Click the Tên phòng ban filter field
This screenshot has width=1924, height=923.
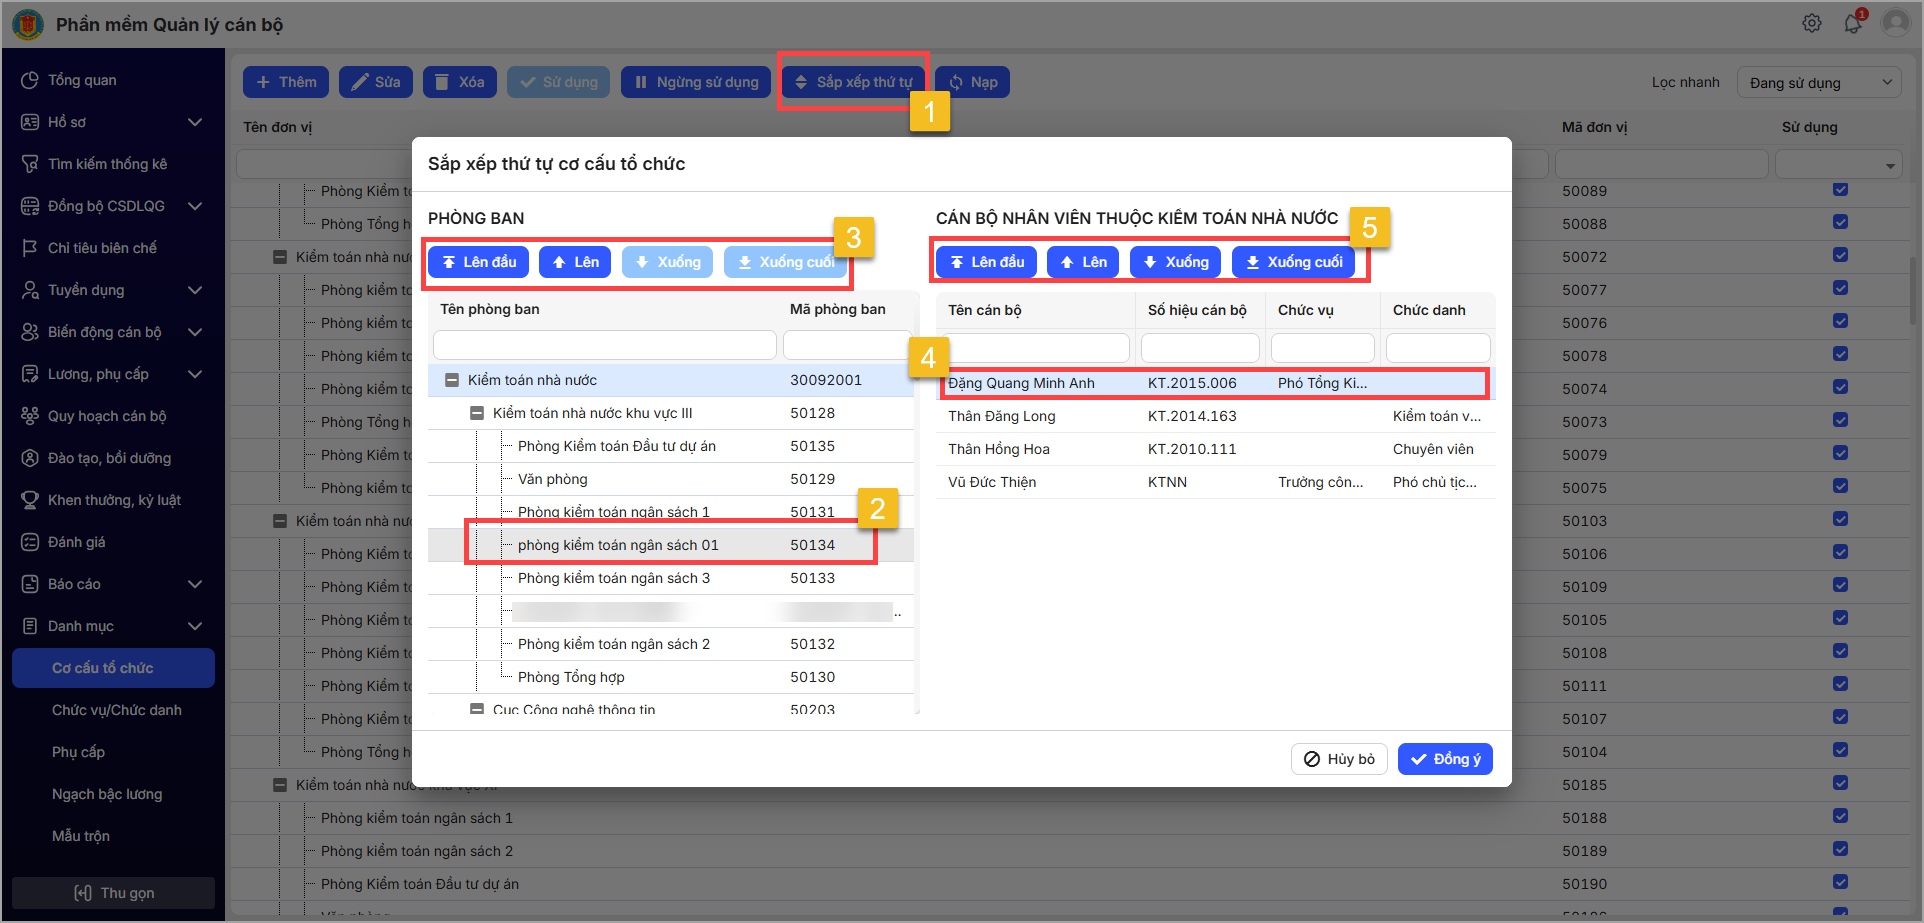click(604, 345)
